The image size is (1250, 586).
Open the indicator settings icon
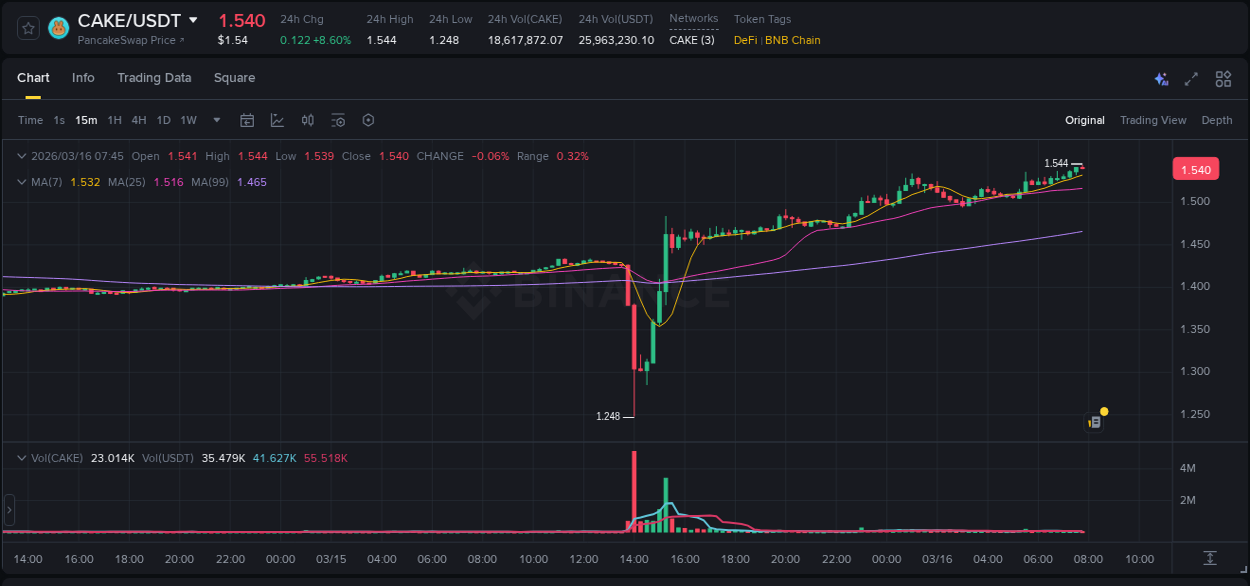338,120
